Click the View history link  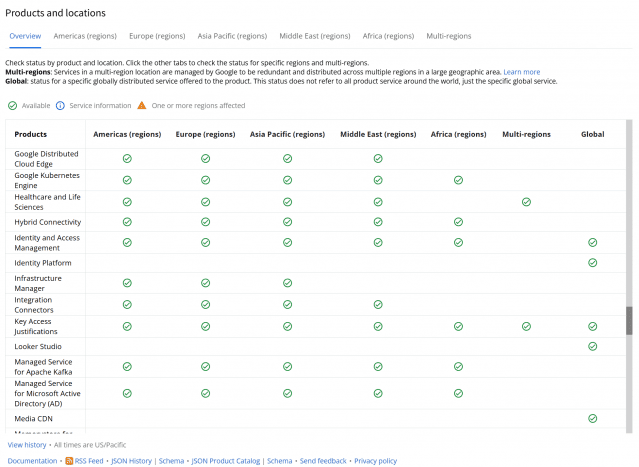[27, 444]
